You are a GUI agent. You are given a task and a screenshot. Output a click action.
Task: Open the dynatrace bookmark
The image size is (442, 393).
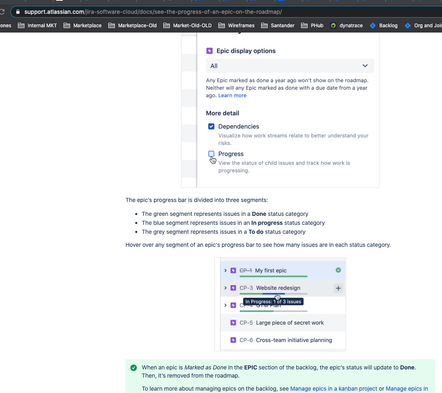tap(346, 25)
